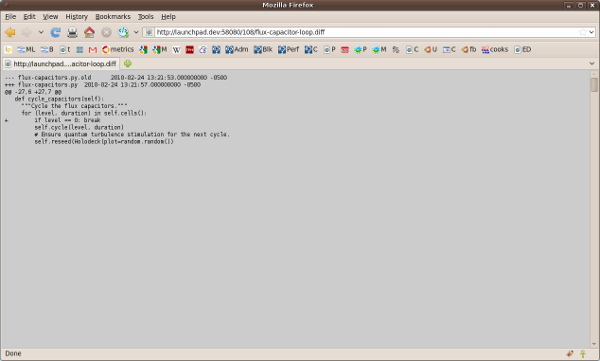Screen dimensions: 600x361
Task: Open the dropdown next to the globe code icon
Action: tap(136, 33)
